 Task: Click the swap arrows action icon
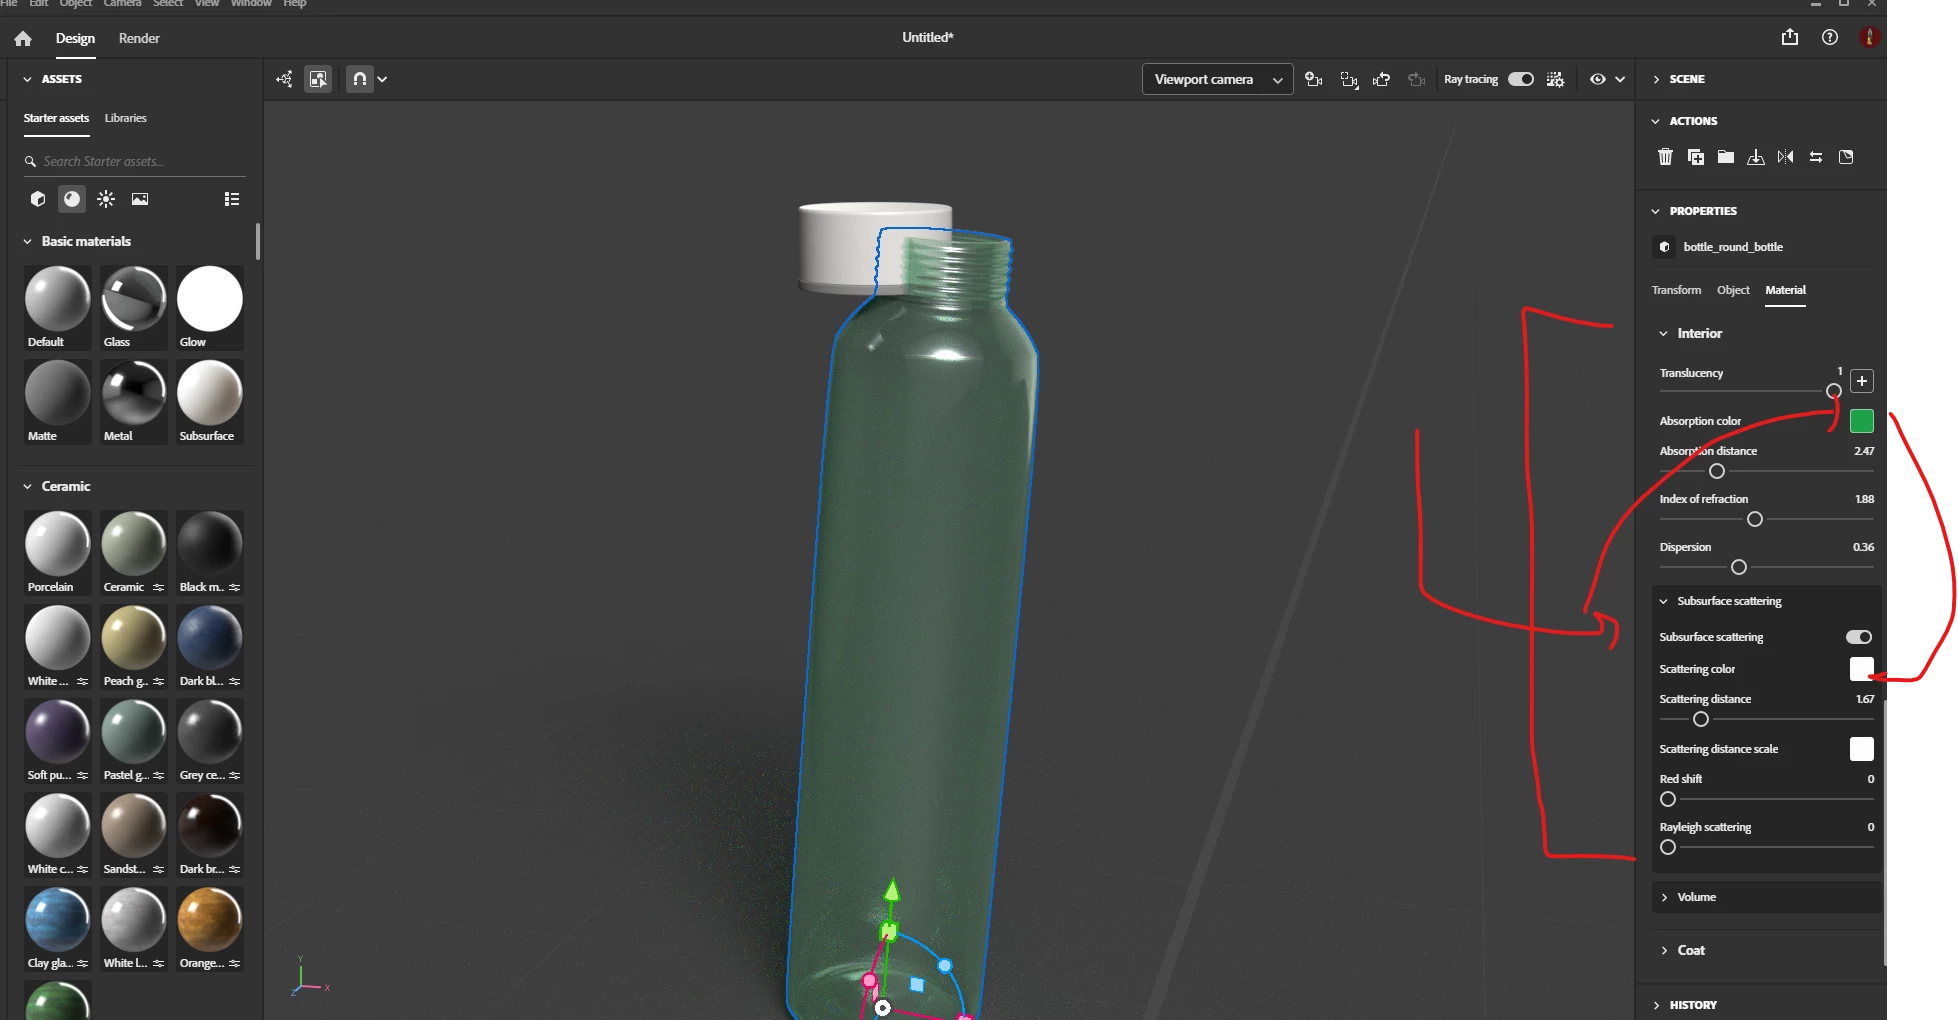[1816, 157]
